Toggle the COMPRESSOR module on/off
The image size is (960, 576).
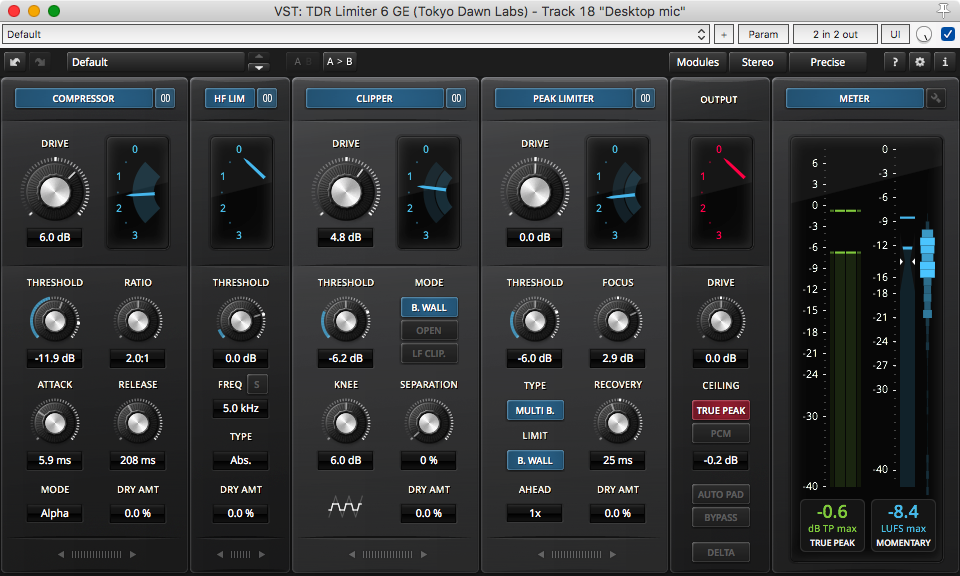click(x=83, y=98)
